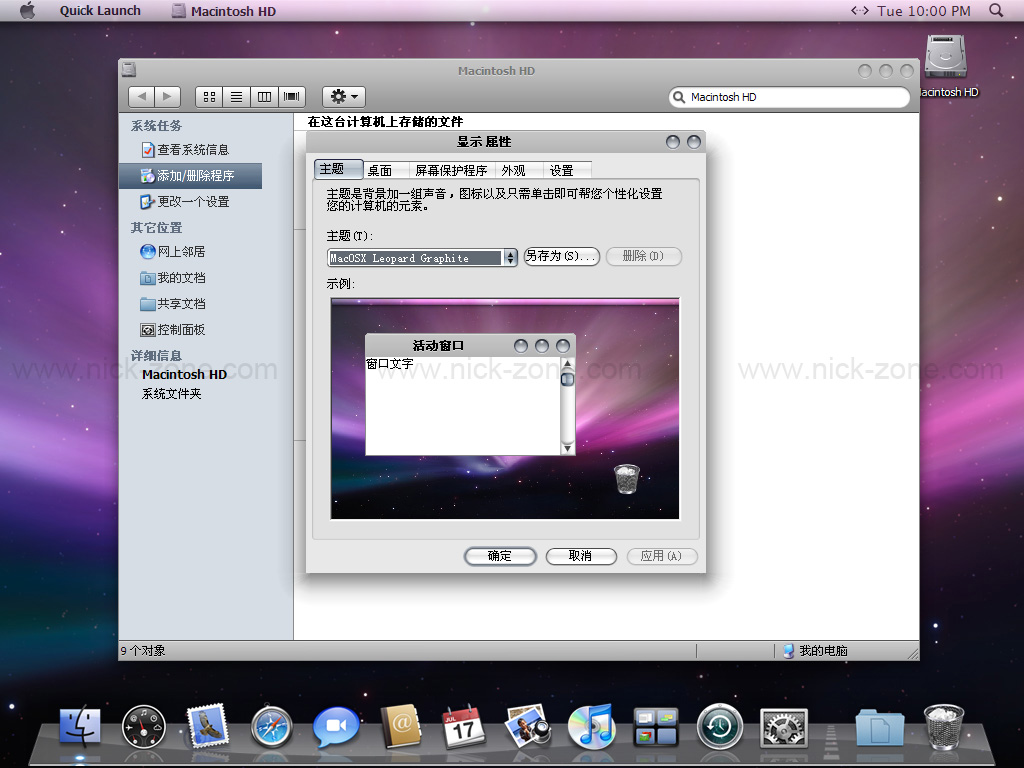Open Spotlight search magnifier
Viewport: 1024px width, 768px height.
coord(996,10)
